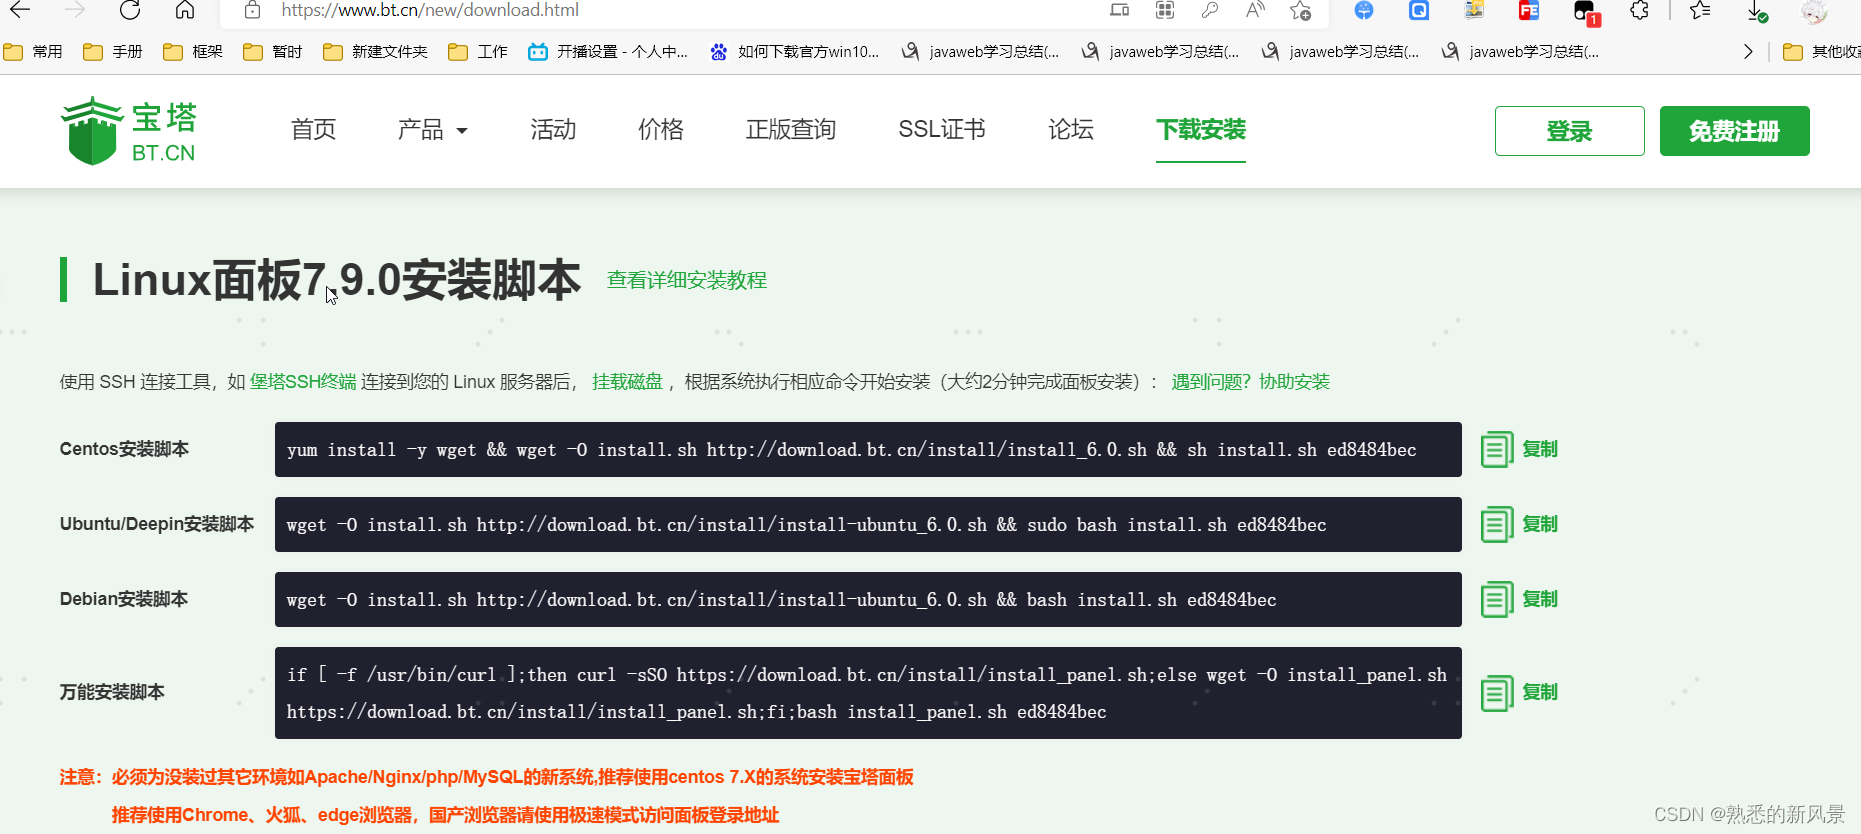This screenshot has width=1861, height=834.
Task: Click the Linux面板7.9.0安装脚本 heading
Action: coord(337,280)
